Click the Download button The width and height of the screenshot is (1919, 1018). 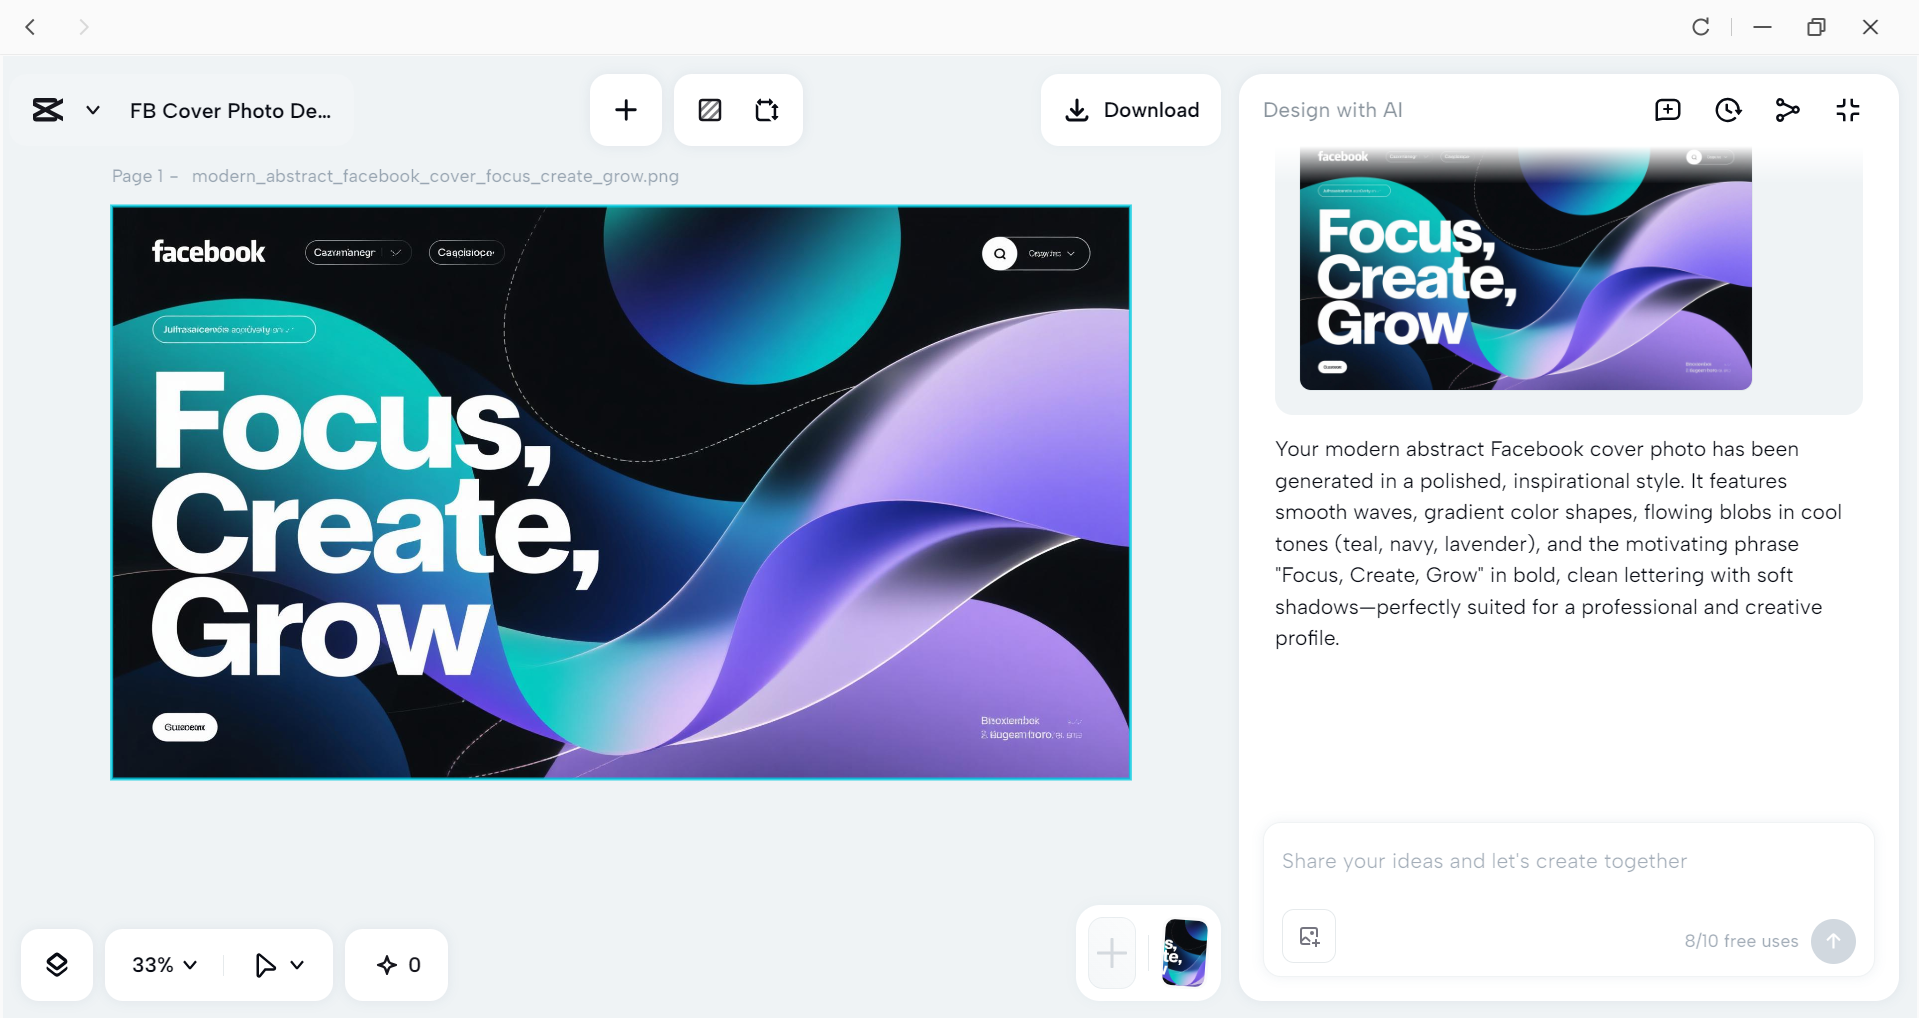click(x=1131, y=110)
